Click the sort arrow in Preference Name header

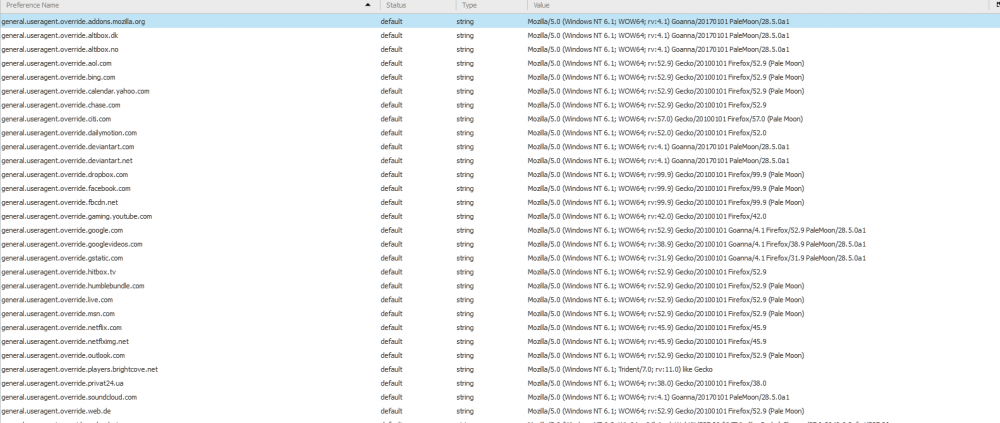[367, 6]
